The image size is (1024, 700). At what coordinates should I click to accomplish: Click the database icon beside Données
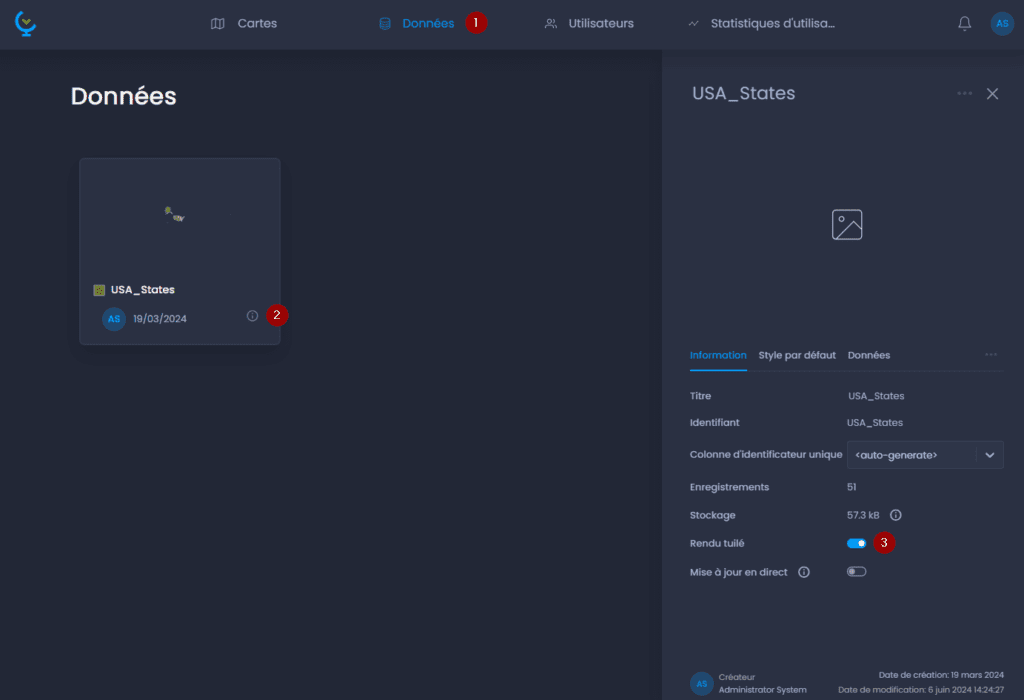coord(385,24)
